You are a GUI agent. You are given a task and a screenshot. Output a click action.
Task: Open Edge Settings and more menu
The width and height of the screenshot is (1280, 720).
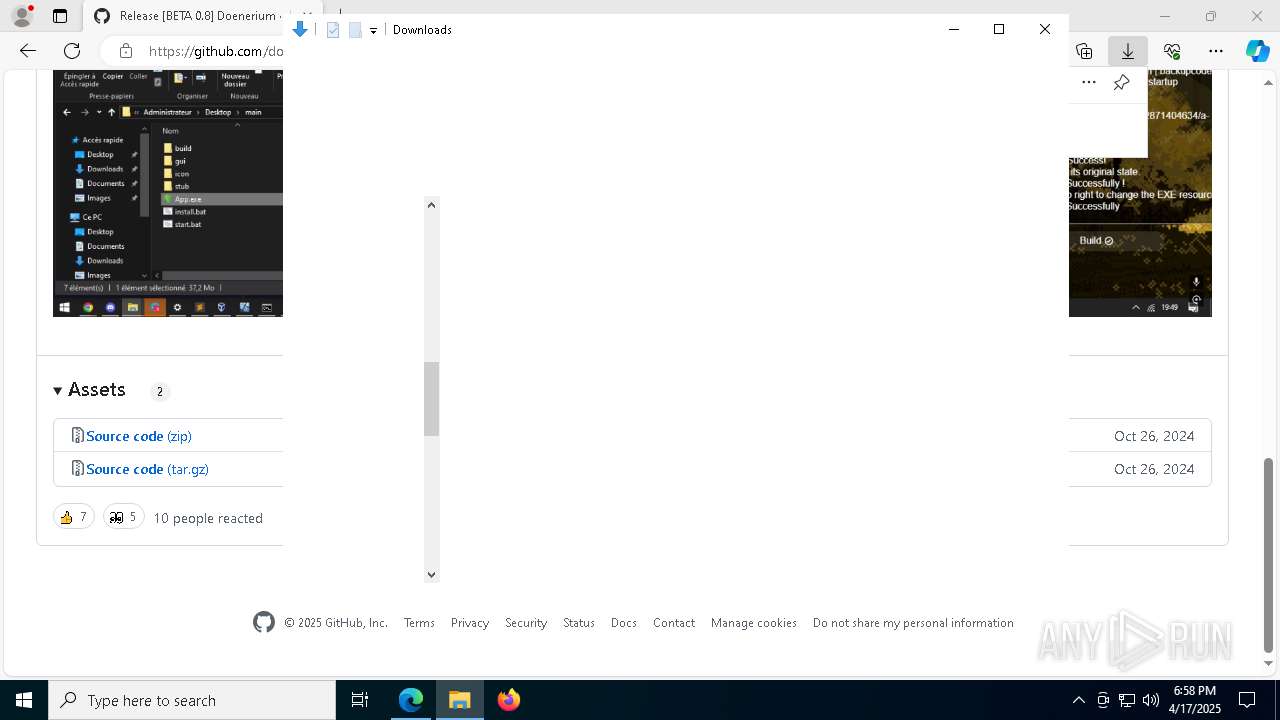click(1216, 51)
